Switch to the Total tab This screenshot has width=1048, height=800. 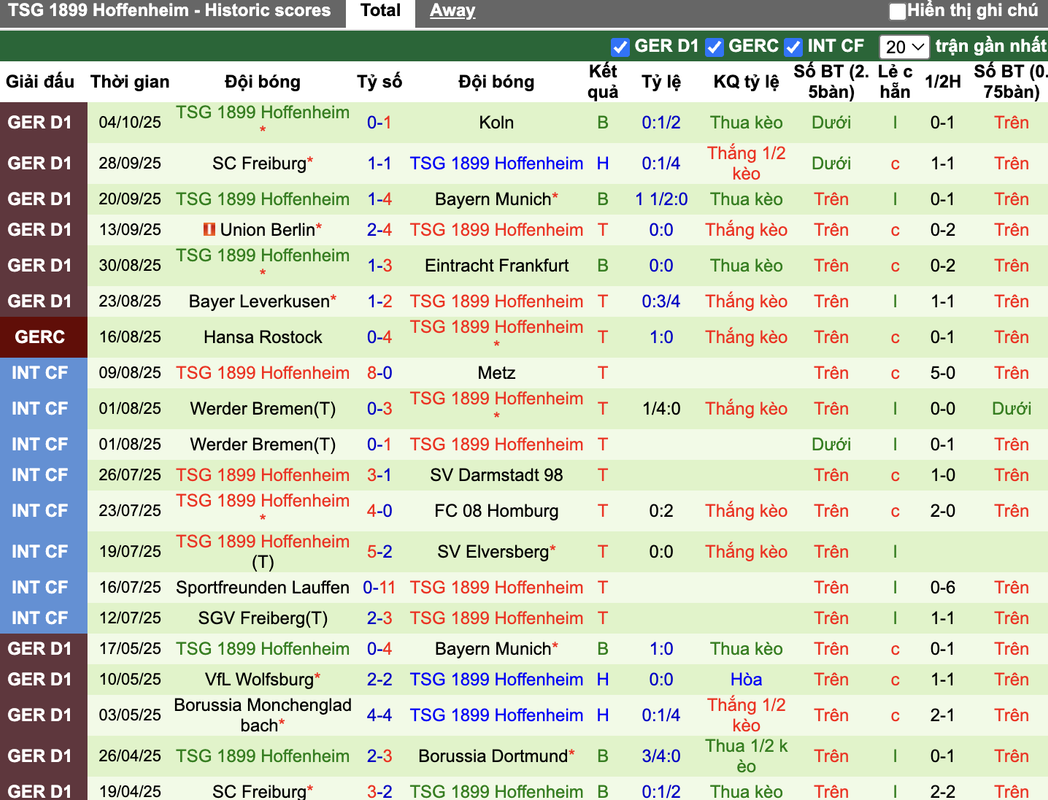pos(380,11)
